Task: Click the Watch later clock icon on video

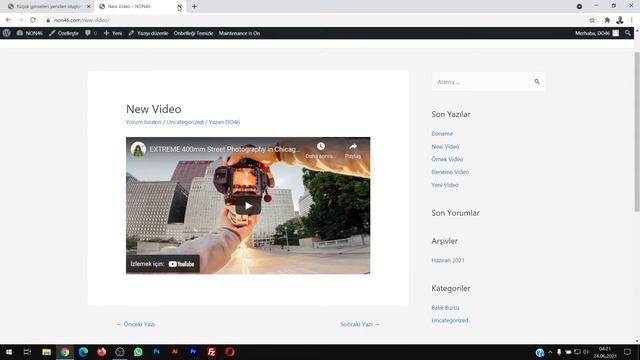Action: tap(321, 146)
